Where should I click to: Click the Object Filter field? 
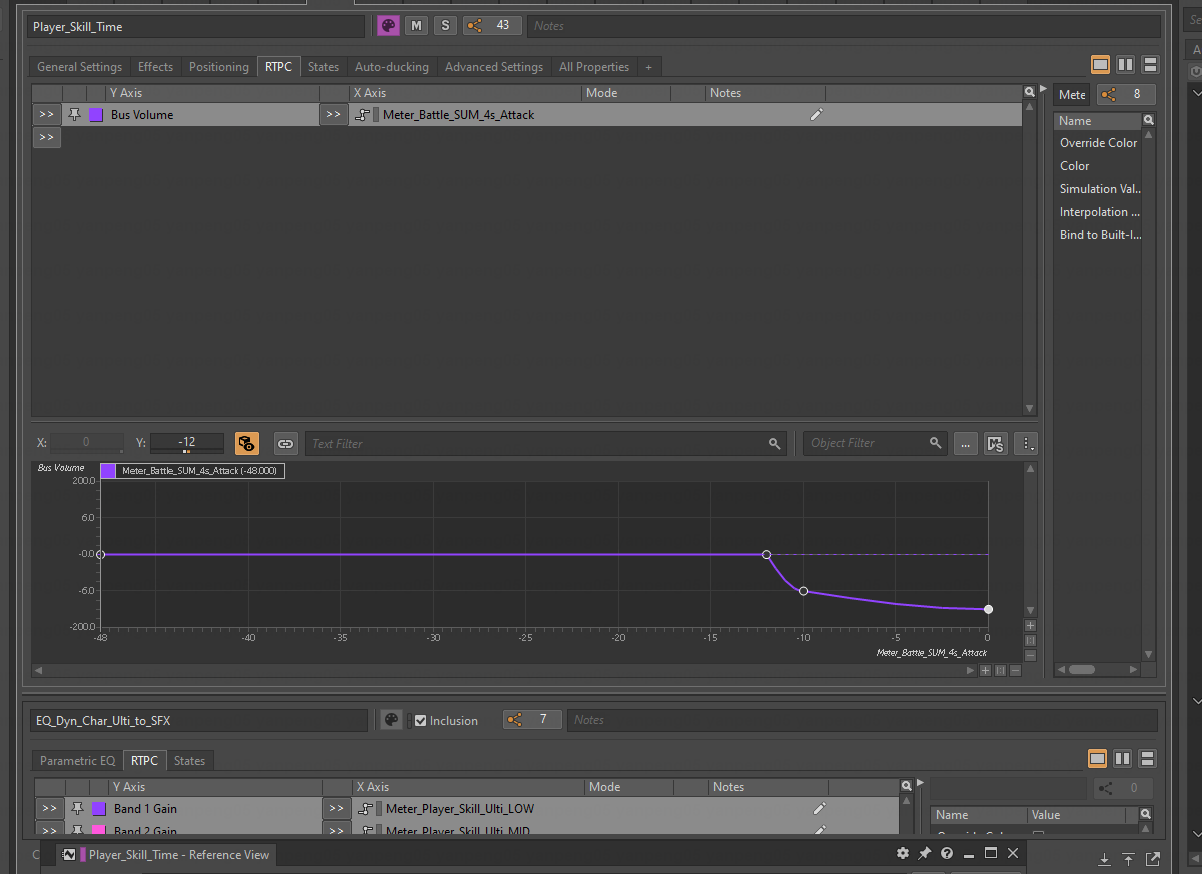tap(875, 443)
